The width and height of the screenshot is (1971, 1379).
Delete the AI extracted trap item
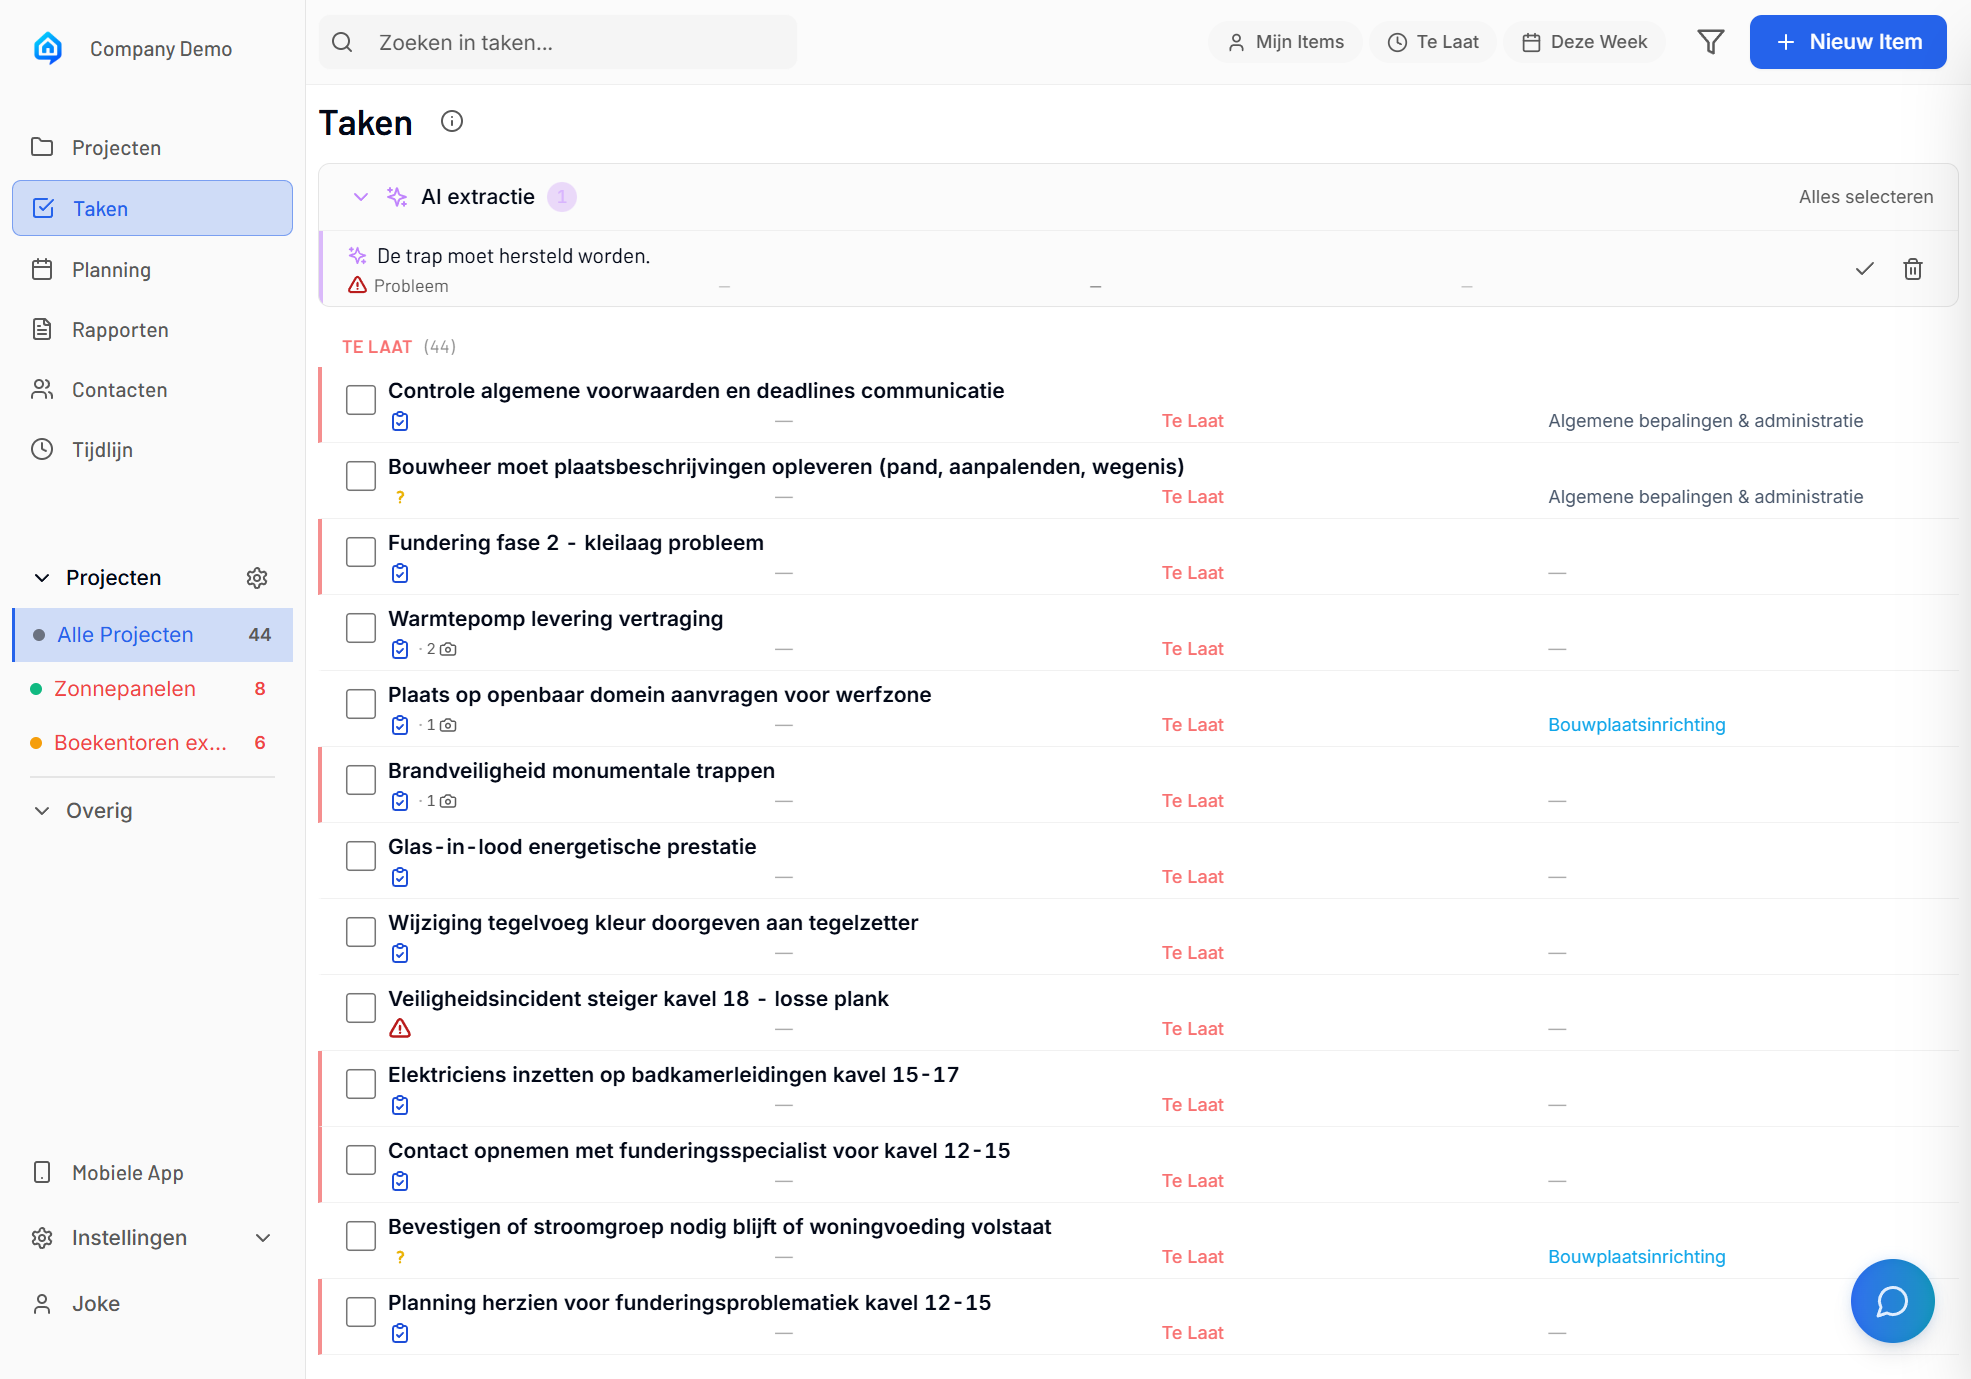(x=1912, y=269)
